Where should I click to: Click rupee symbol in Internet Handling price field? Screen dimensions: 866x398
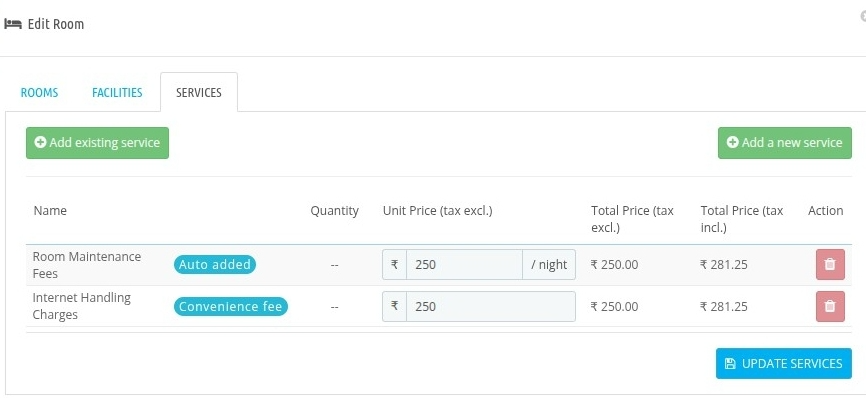[394, 306]
